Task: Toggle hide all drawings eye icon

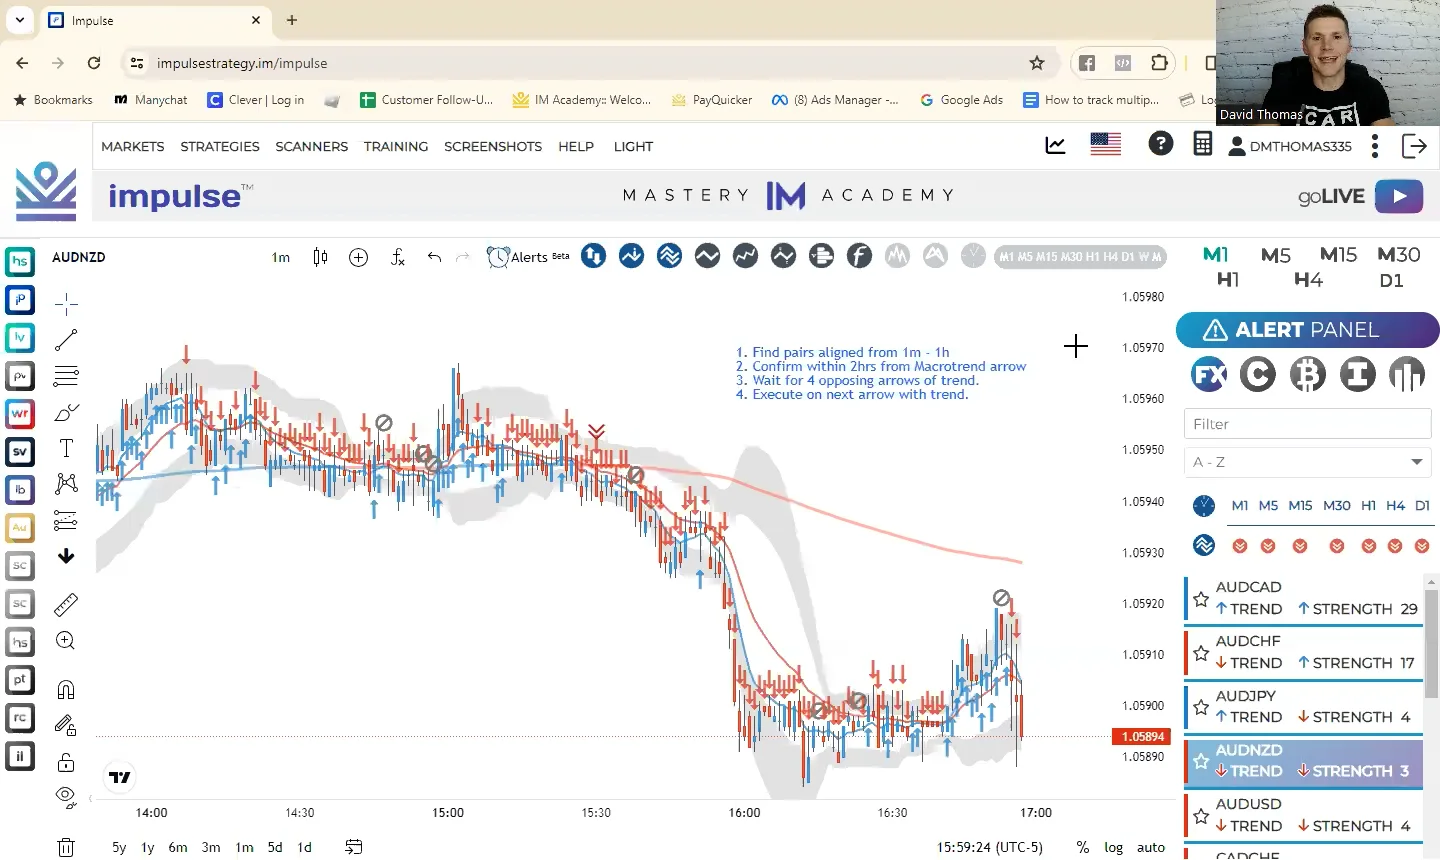Action: point(66,797)
